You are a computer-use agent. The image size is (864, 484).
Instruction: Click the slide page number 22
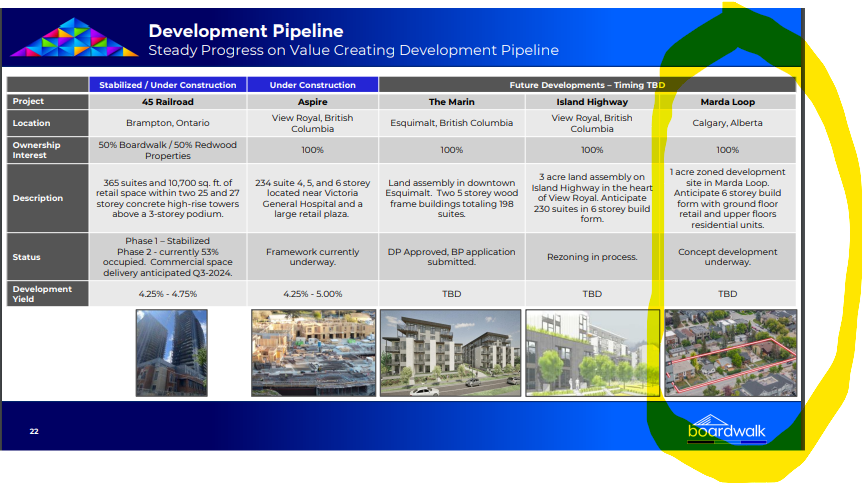[34, 431]
